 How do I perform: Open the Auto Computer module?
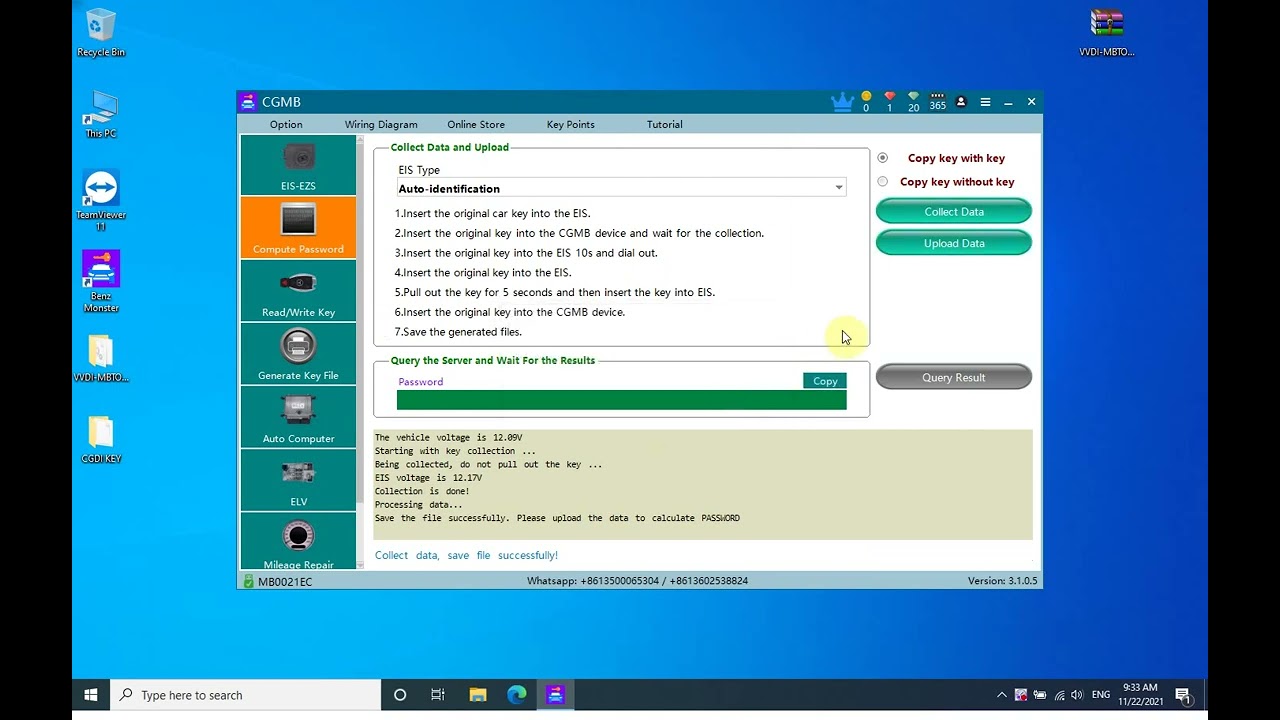(x=298, y=417)
